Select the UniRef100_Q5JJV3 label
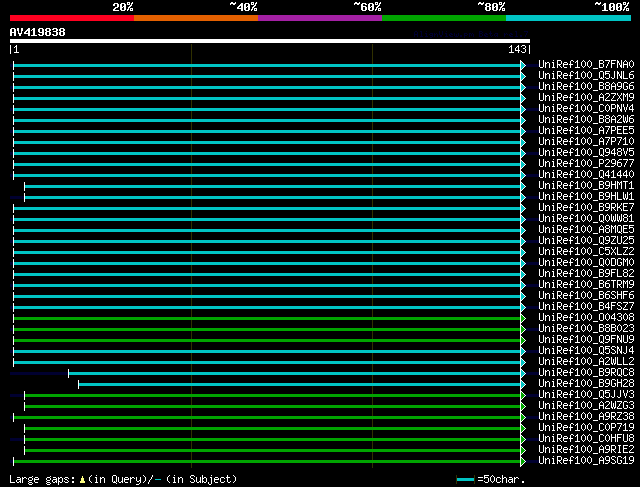 586,395
